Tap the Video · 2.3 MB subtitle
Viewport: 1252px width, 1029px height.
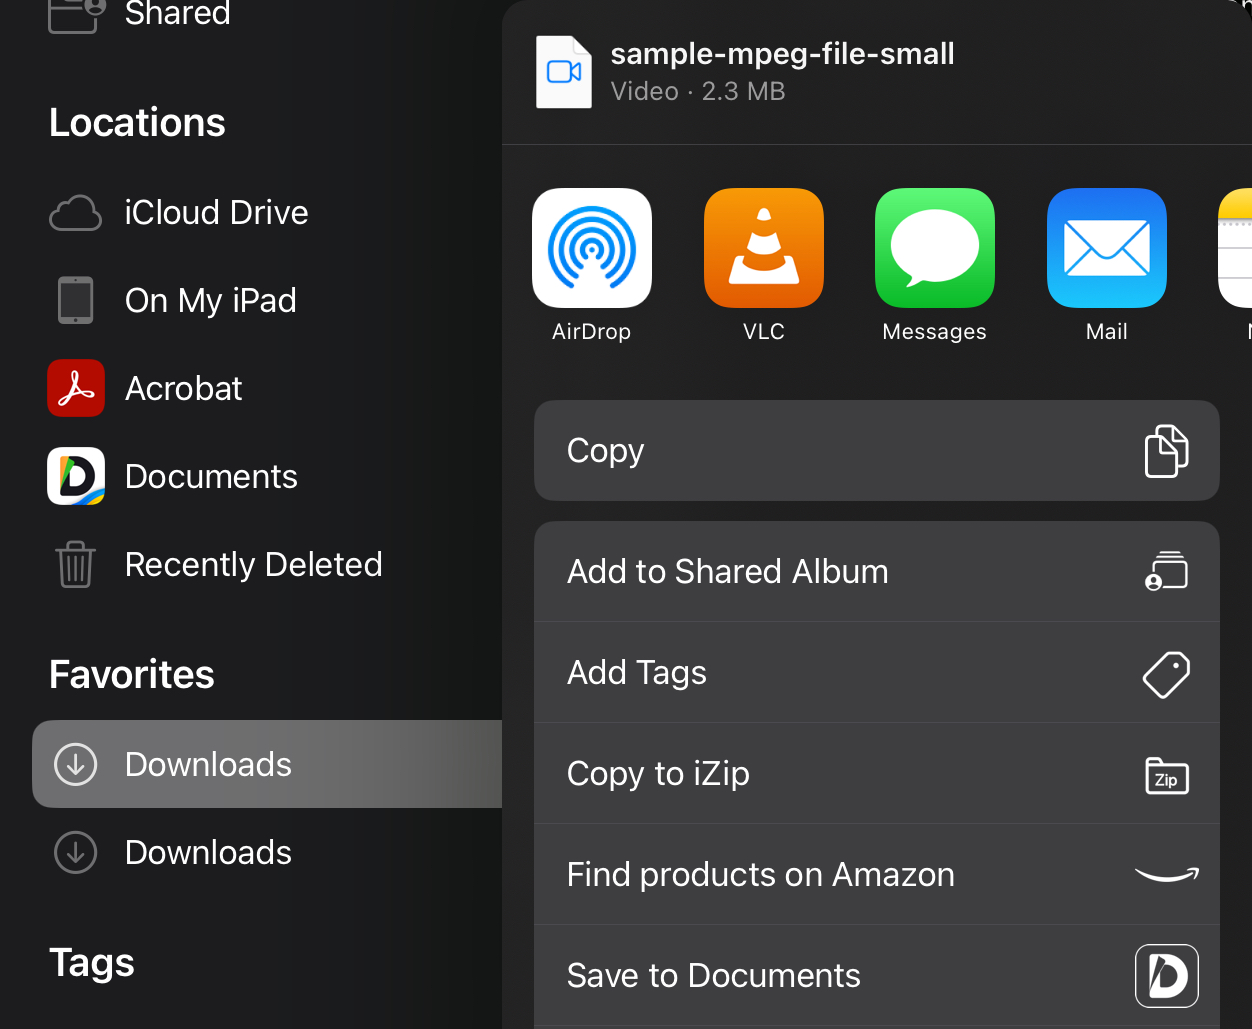(698, 92)
